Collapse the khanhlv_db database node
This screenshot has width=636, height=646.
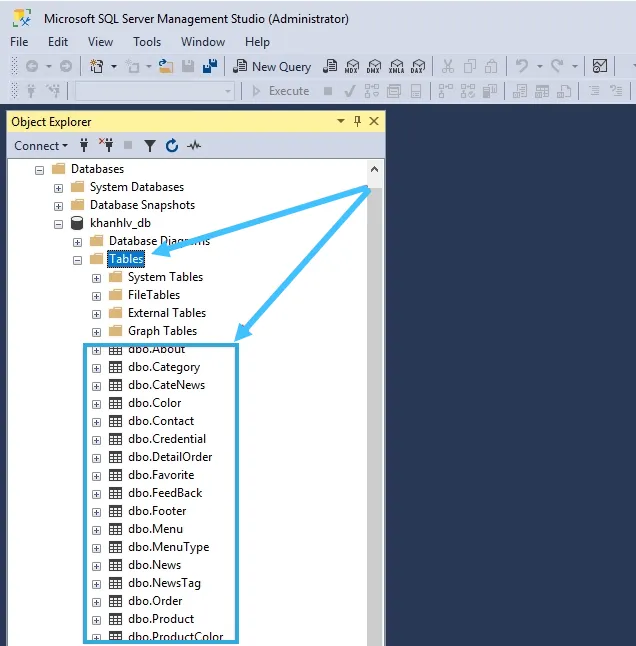(58, 224)
